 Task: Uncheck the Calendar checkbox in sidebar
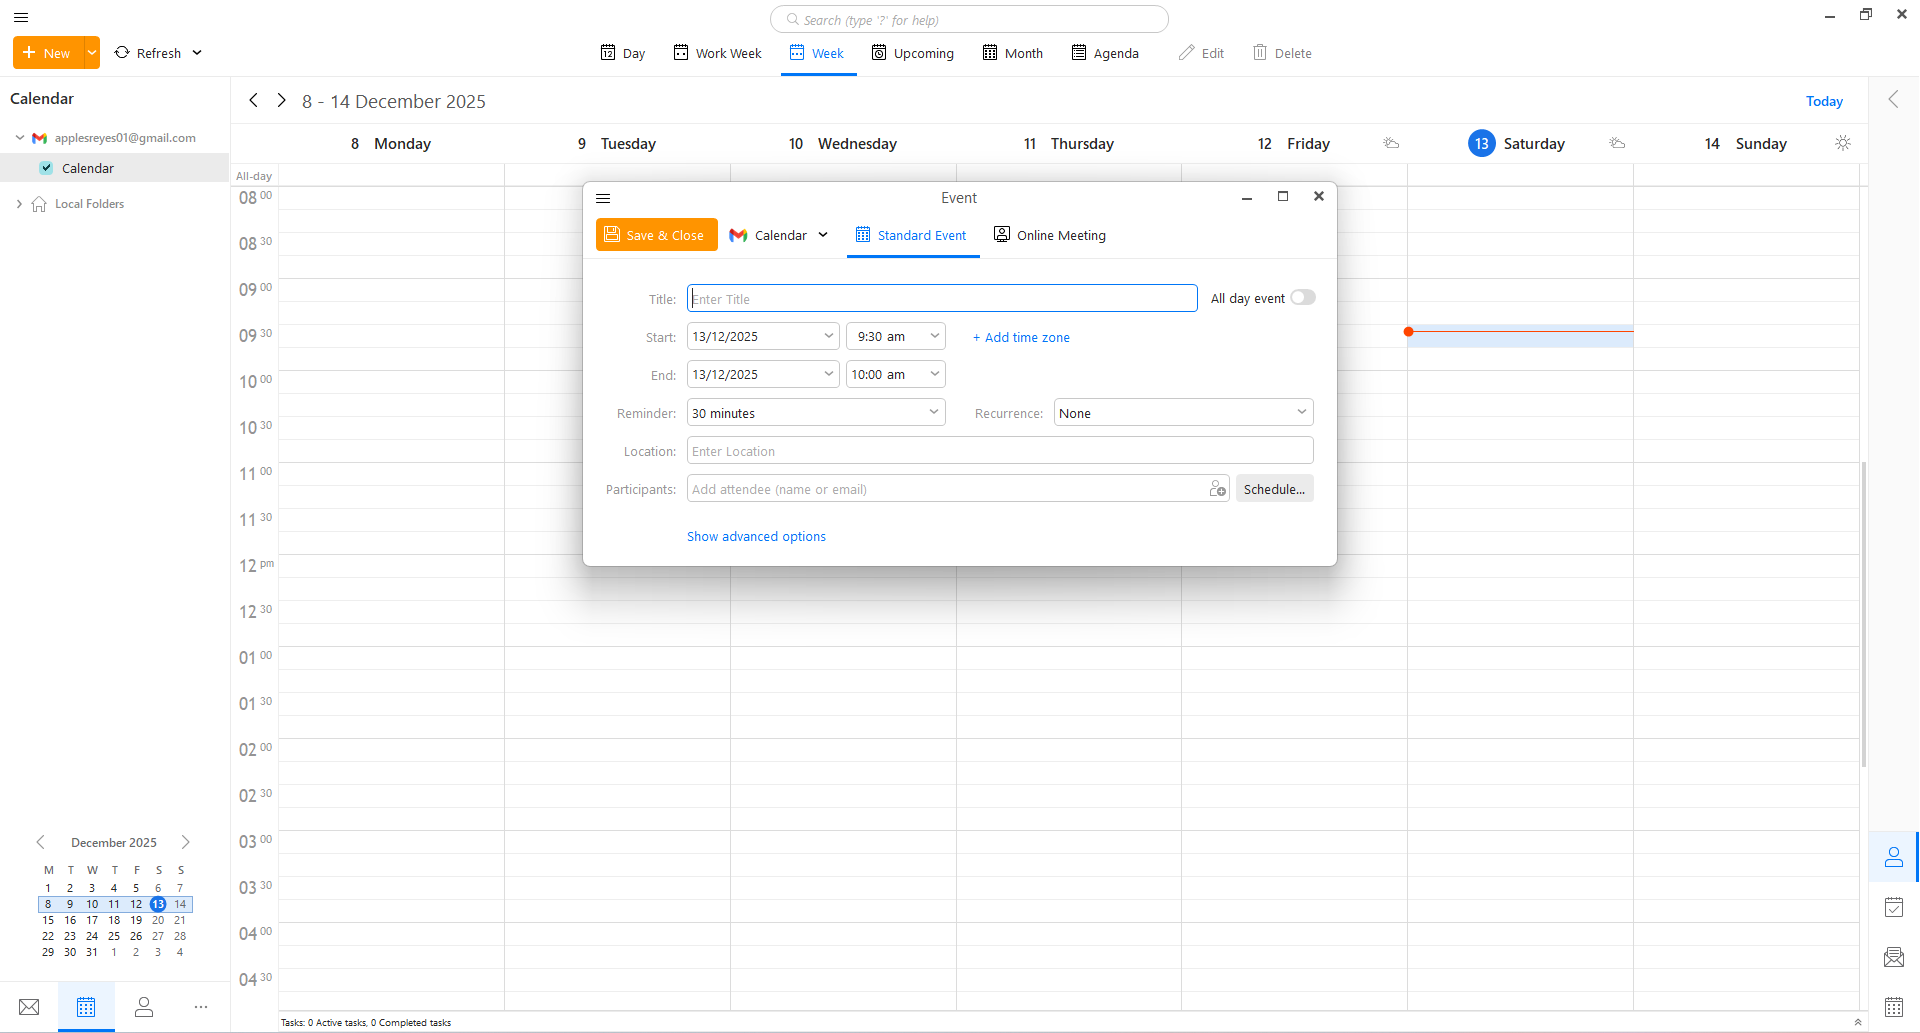46,168
